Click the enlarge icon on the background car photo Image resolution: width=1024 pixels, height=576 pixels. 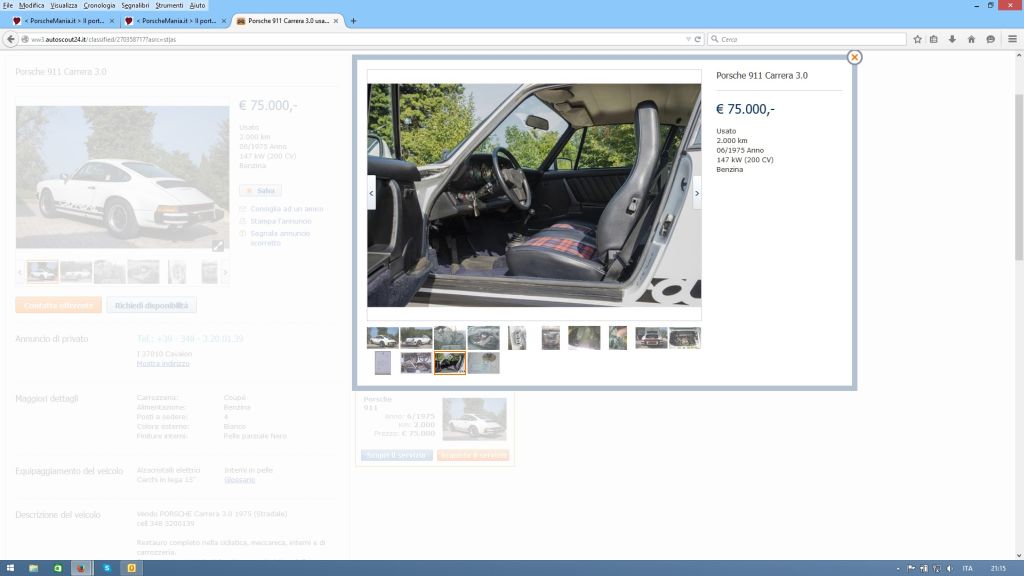[x=218, y=246]
